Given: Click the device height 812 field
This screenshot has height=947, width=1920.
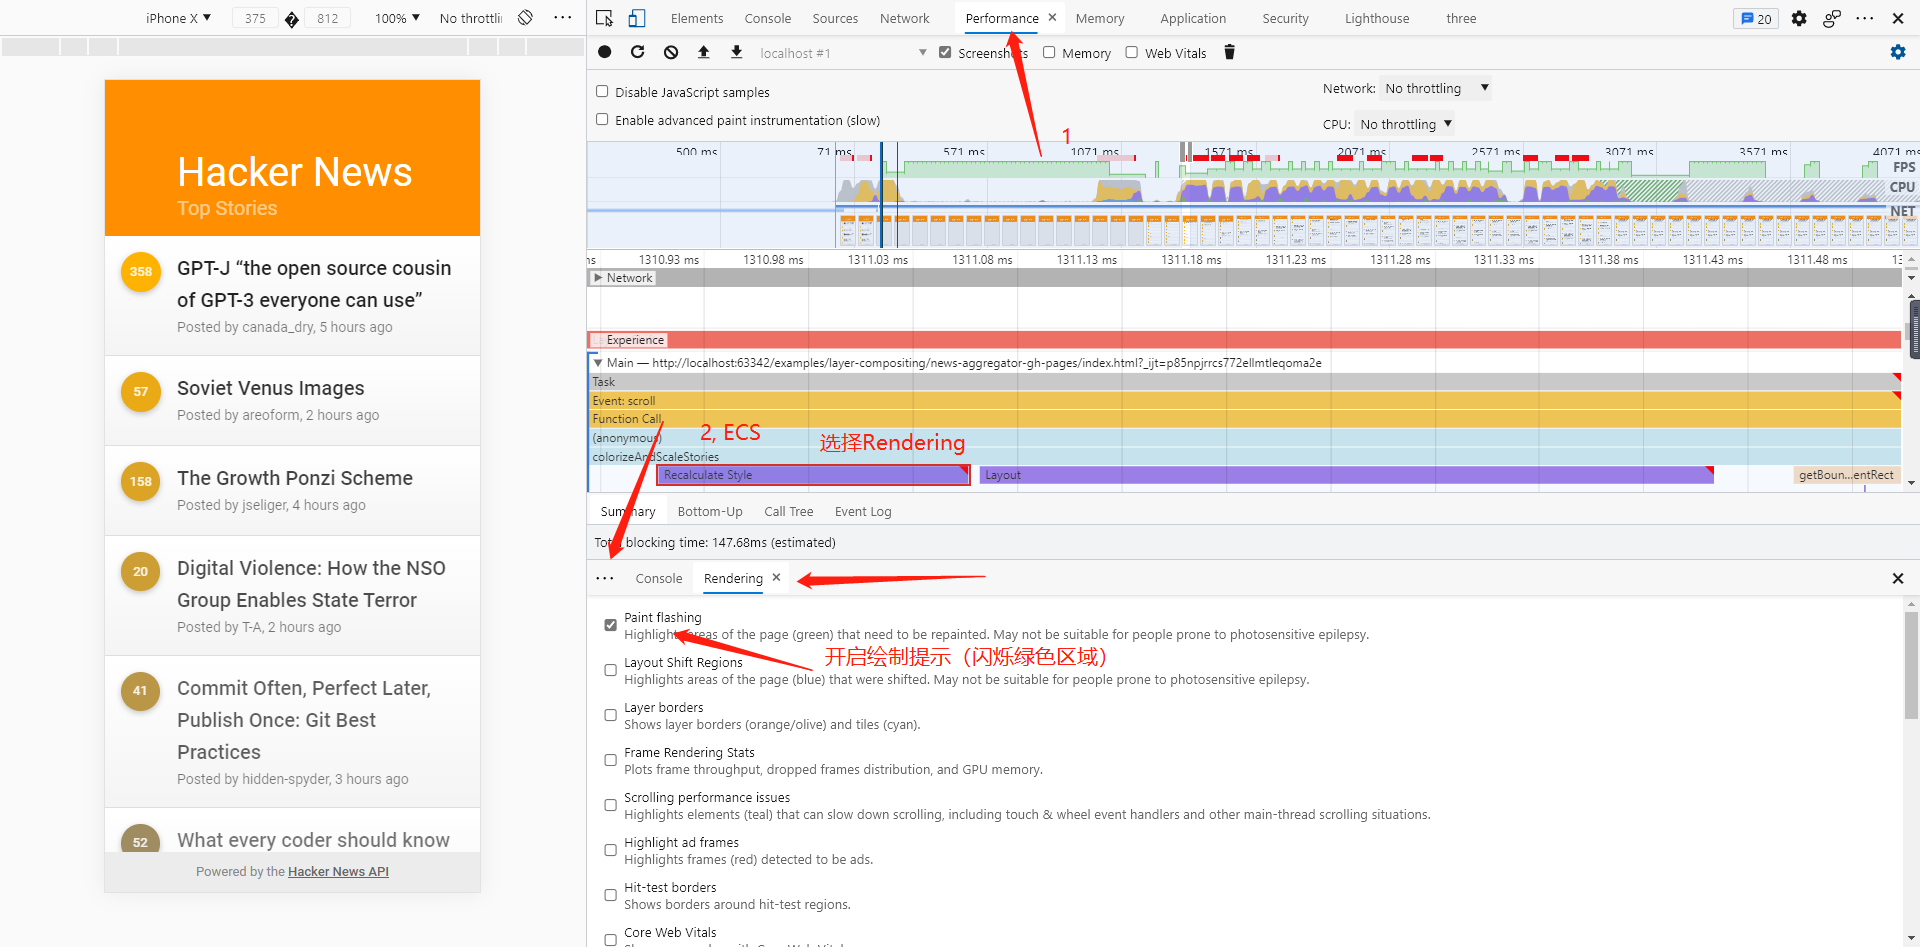Looking at the screenshot, I should 328,18.
